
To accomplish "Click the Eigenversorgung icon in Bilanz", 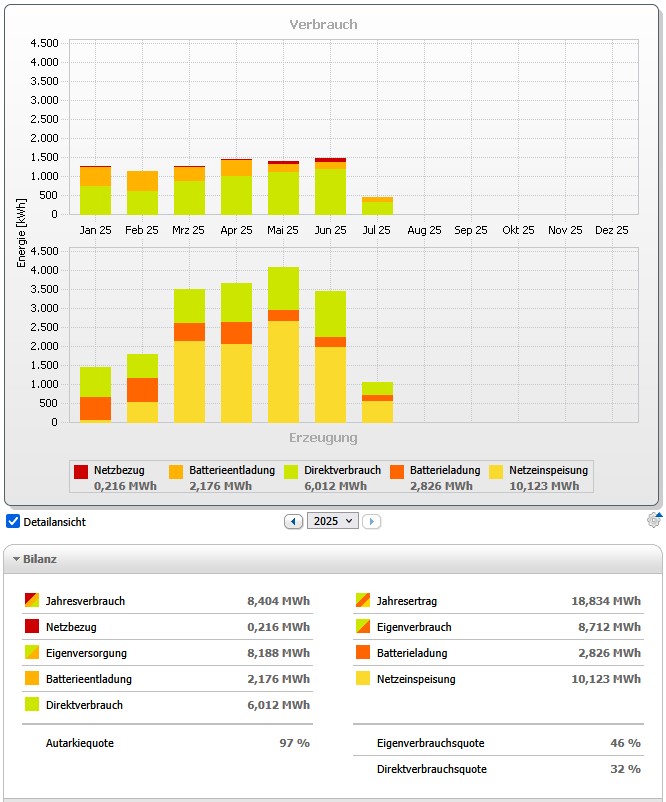I will tap(32, 653).
